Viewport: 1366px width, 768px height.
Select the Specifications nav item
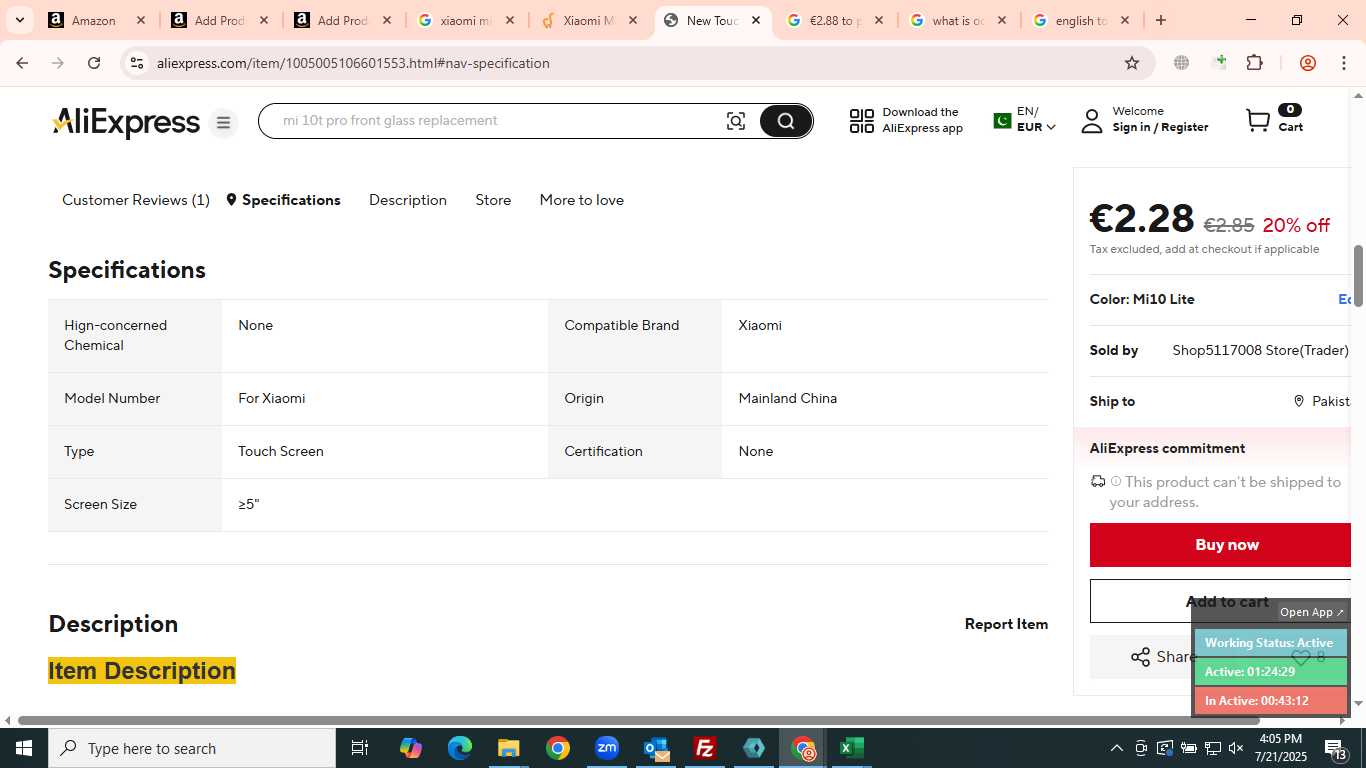click(x=283, y=200)
